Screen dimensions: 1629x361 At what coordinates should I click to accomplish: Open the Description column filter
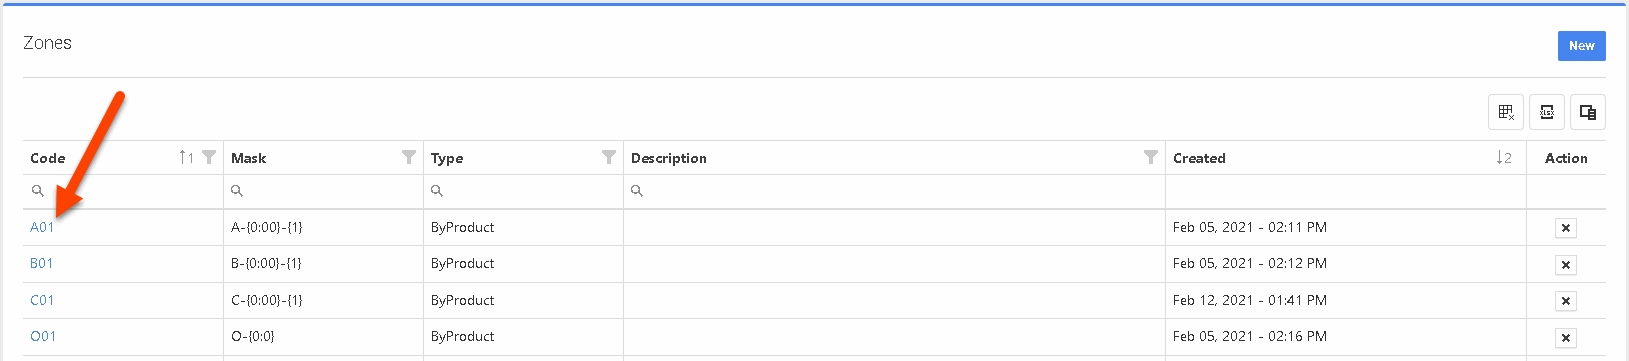tap(1151, 157)
